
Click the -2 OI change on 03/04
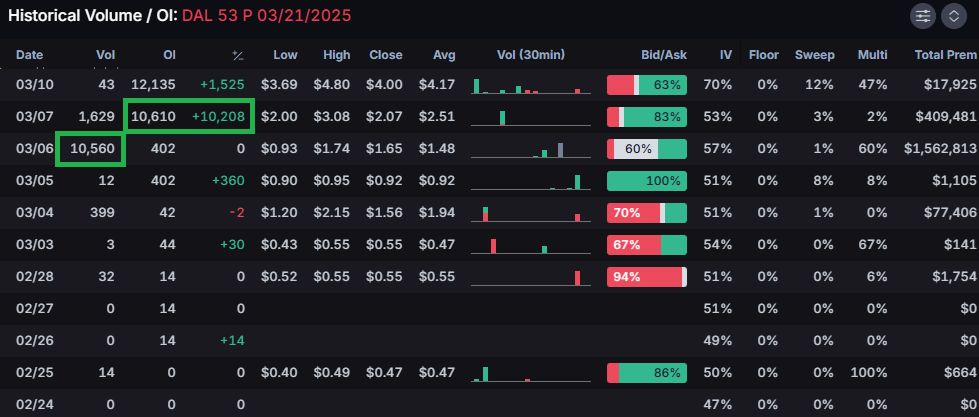[237, 212]
